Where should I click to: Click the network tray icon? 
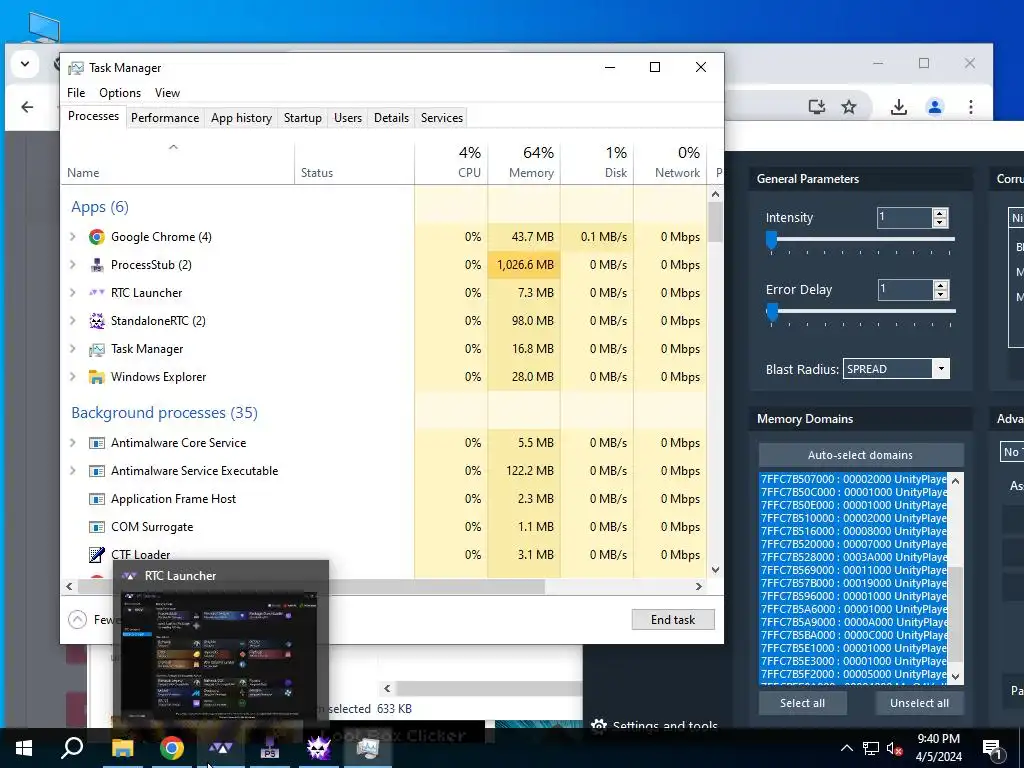tap(871, 748)
